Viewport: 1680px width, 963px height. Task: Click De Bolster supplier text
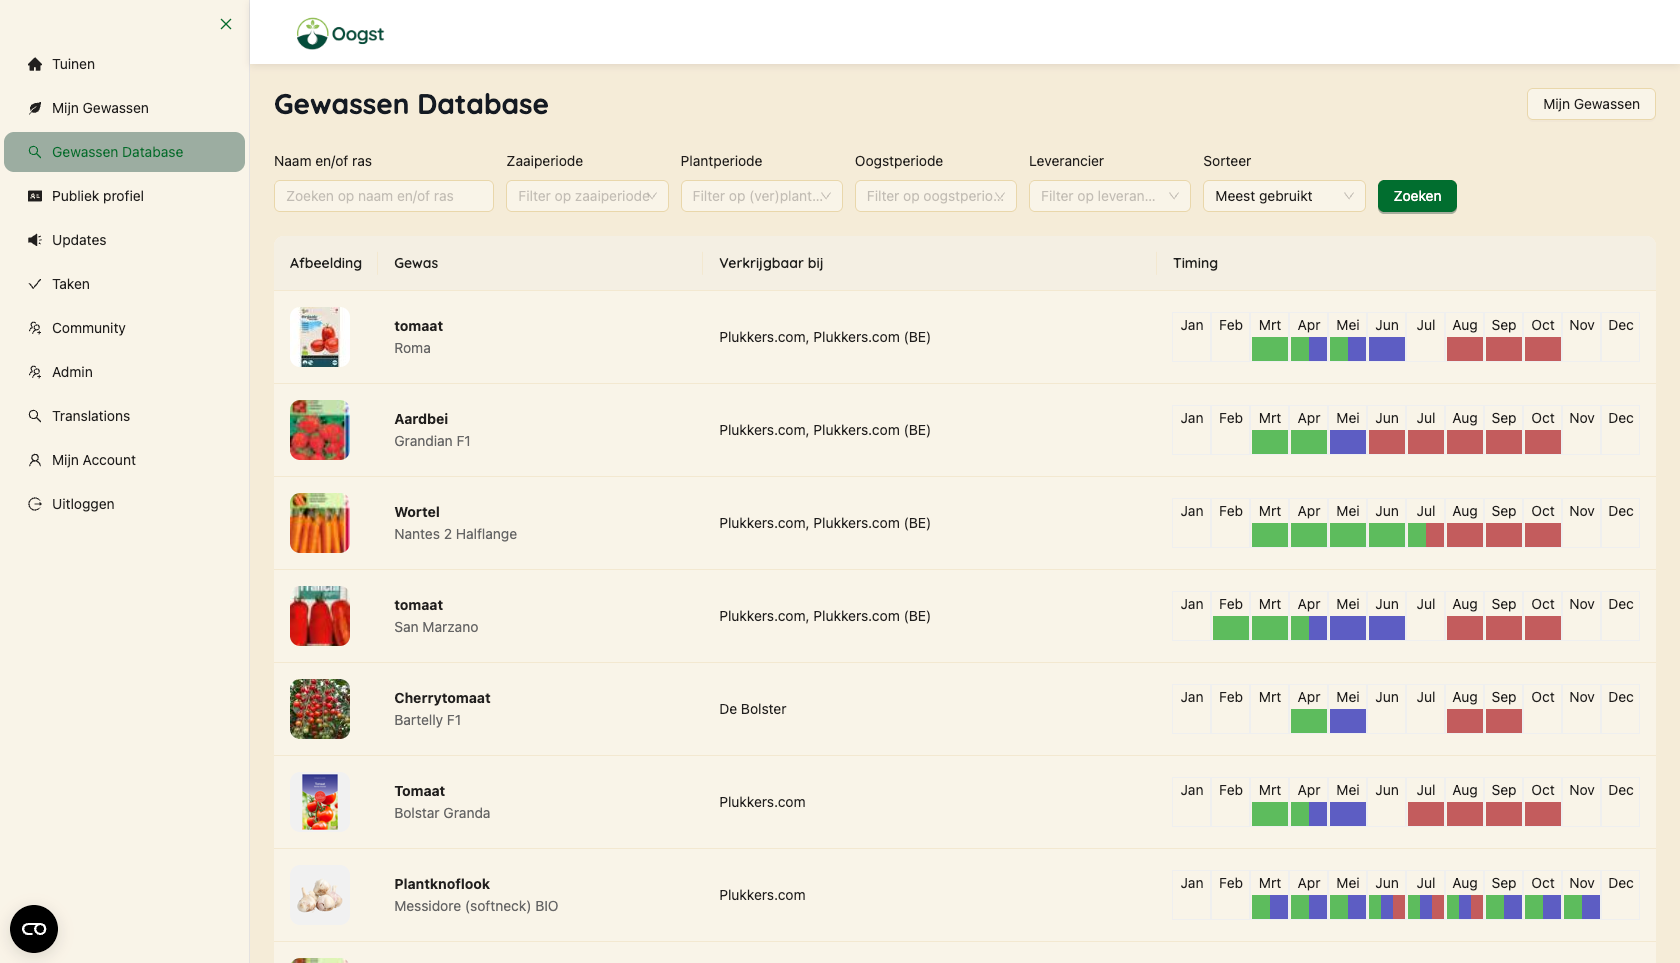(753, 709)
